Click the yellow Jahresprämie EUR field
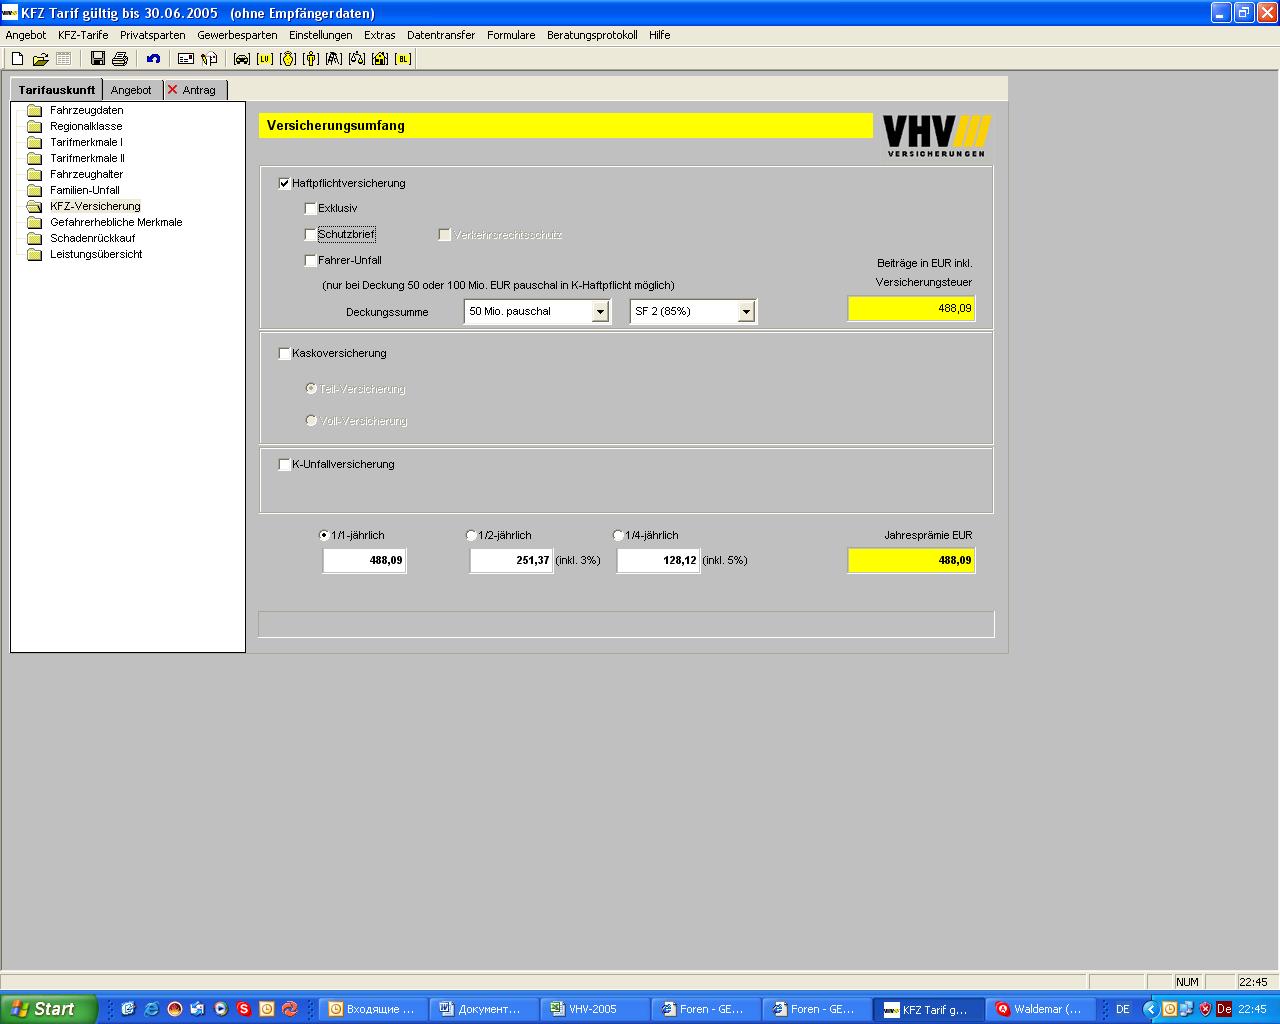Viewport: 1280px width, 1024px height. click(x=911, y=561)
